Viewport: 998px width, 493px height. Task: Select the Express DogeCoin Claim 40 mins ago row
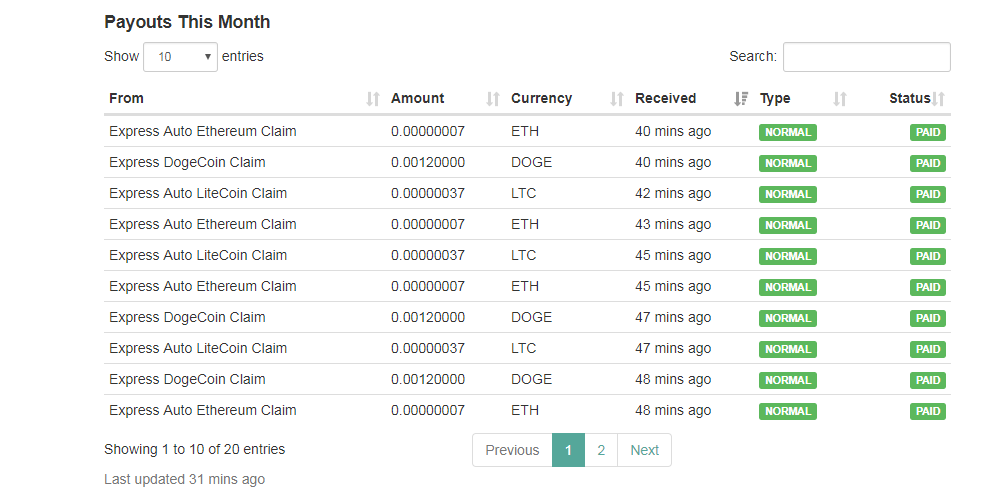coord(187,162)
